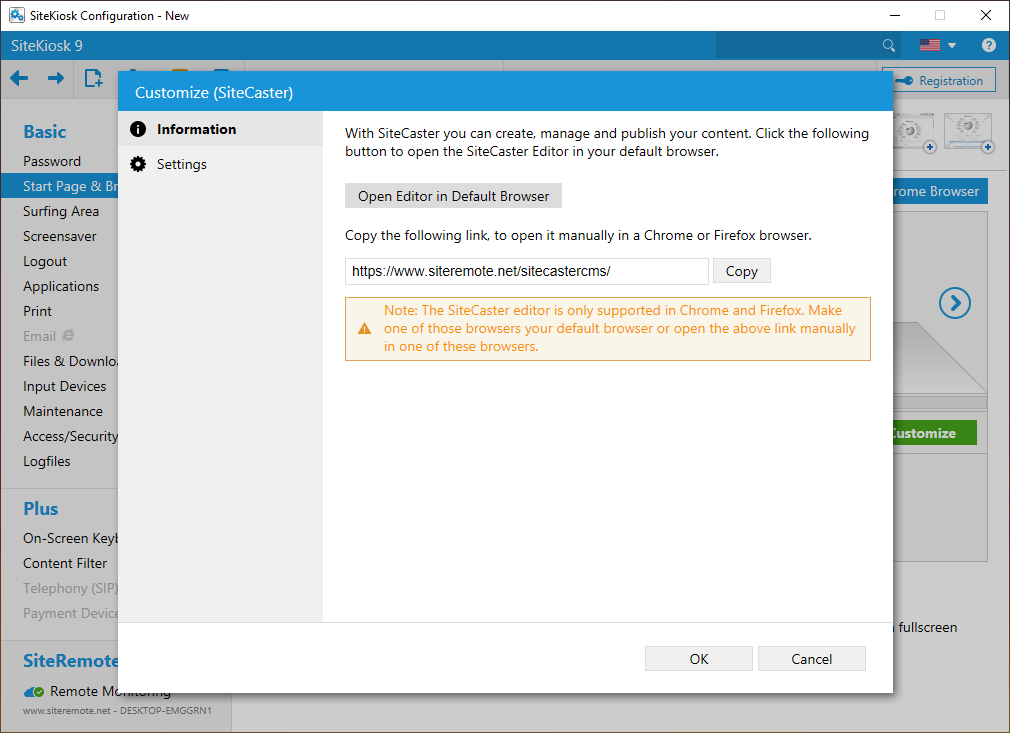Click the help question mark icon

tap(988, 45)
